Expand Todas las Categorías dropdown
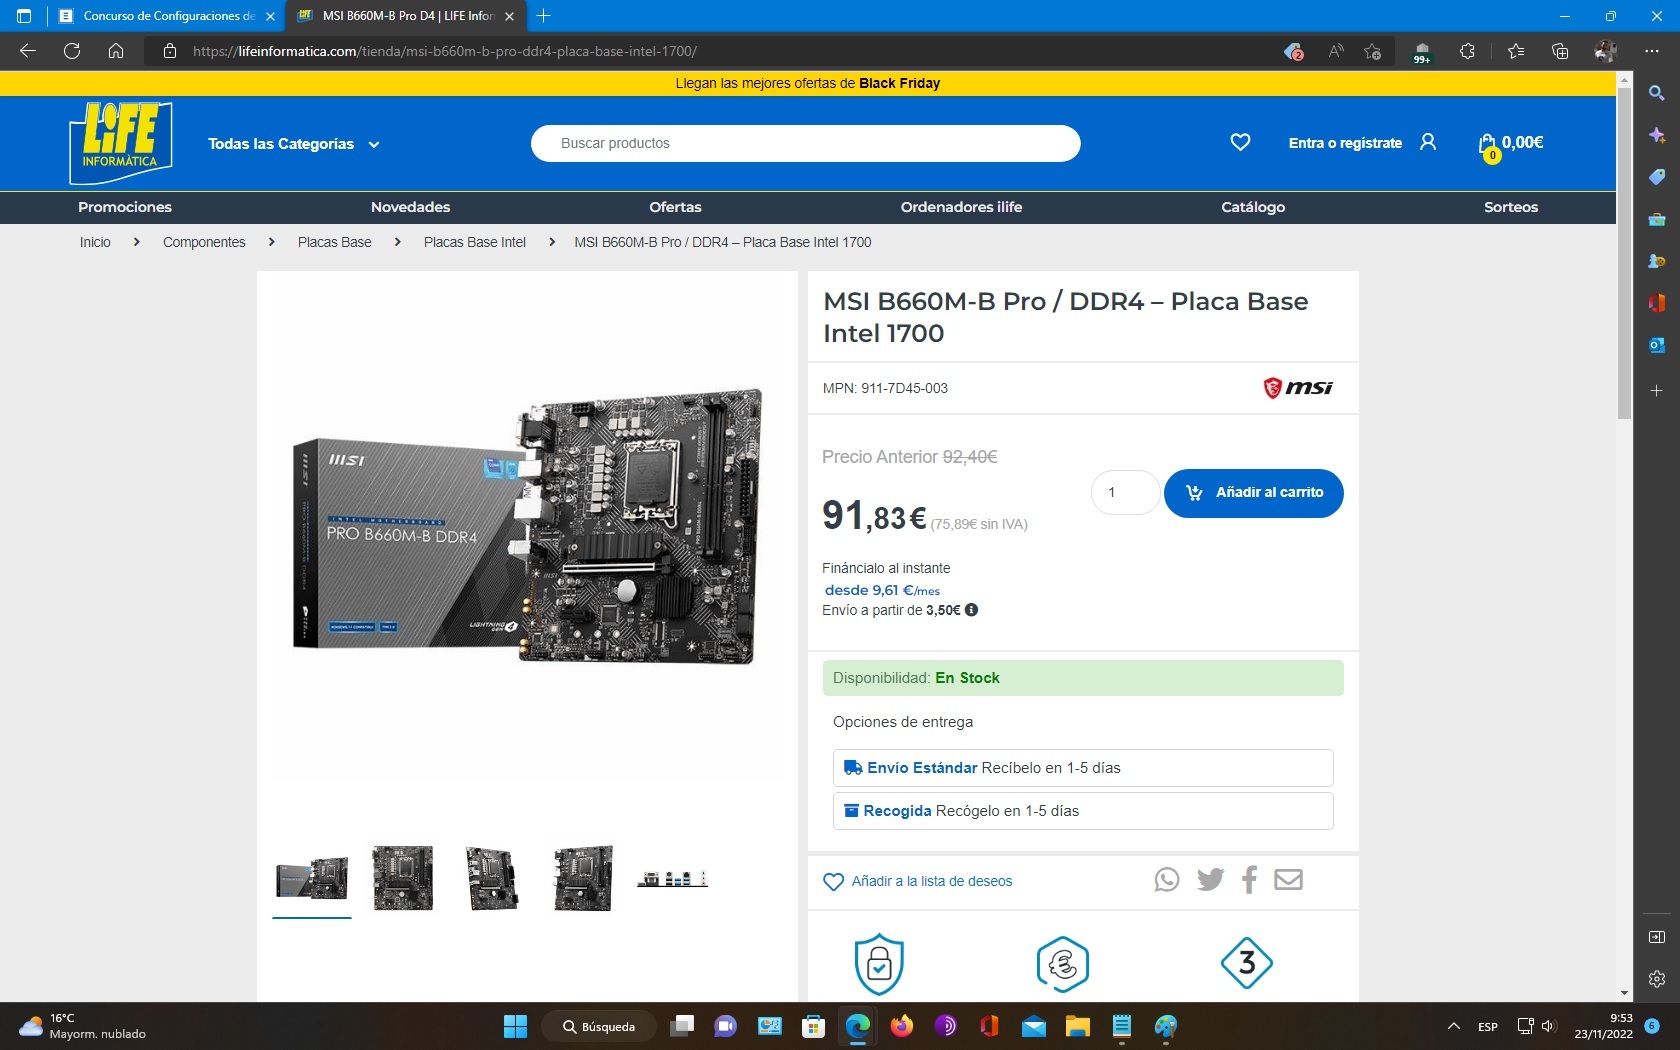The height and width of the screenshot is (1050, 1680). (x=293, y=144)
